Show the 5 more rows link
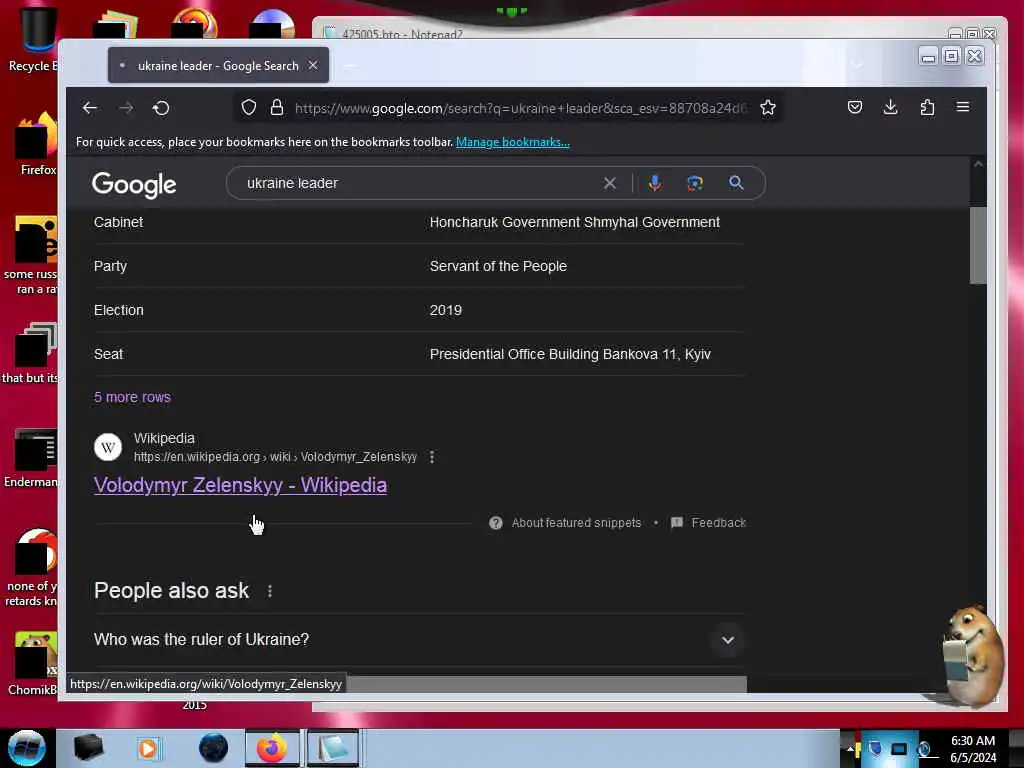 coord(133,397)
